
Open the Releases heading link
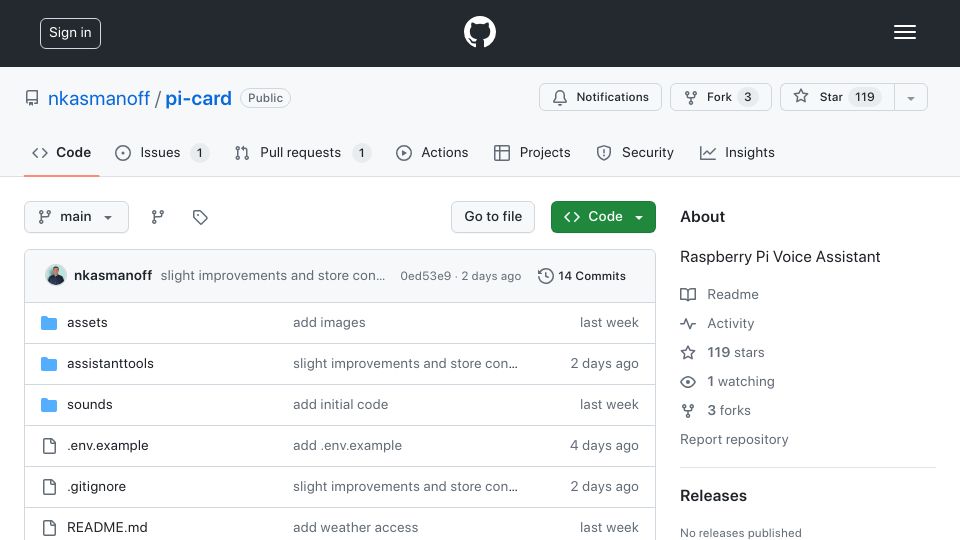coord(713,496)
